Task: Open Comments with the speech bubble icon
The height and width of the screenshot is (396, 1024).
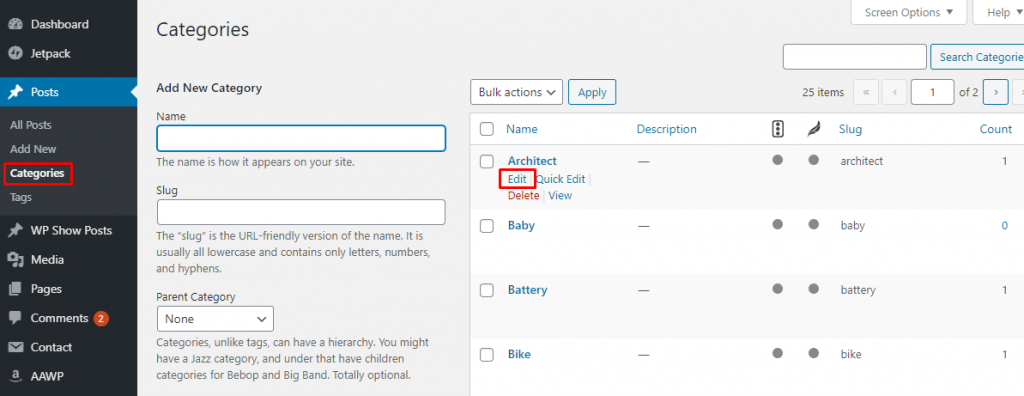Action: (x=15, y=318)
